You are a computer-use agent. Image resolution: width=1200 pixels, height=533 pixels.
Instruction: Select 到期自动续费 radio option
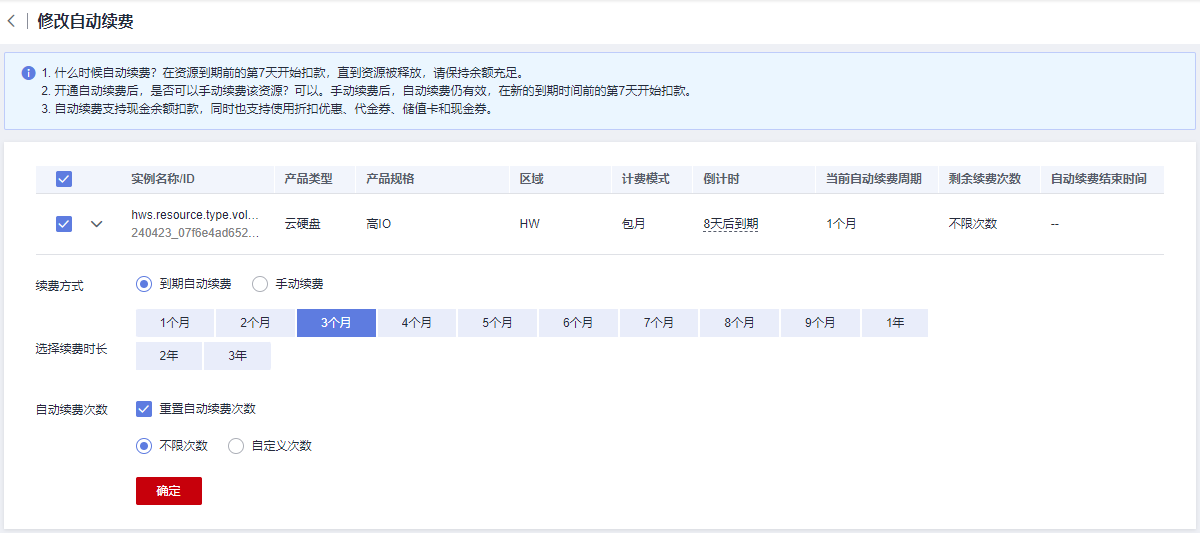pyautogui.click(x=144, y=284)
